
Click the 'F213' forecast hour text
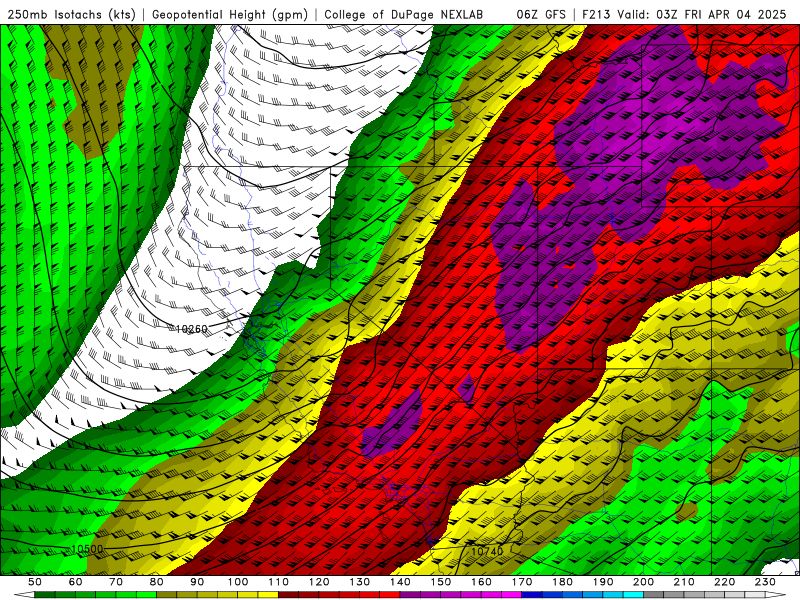(596, 14)
